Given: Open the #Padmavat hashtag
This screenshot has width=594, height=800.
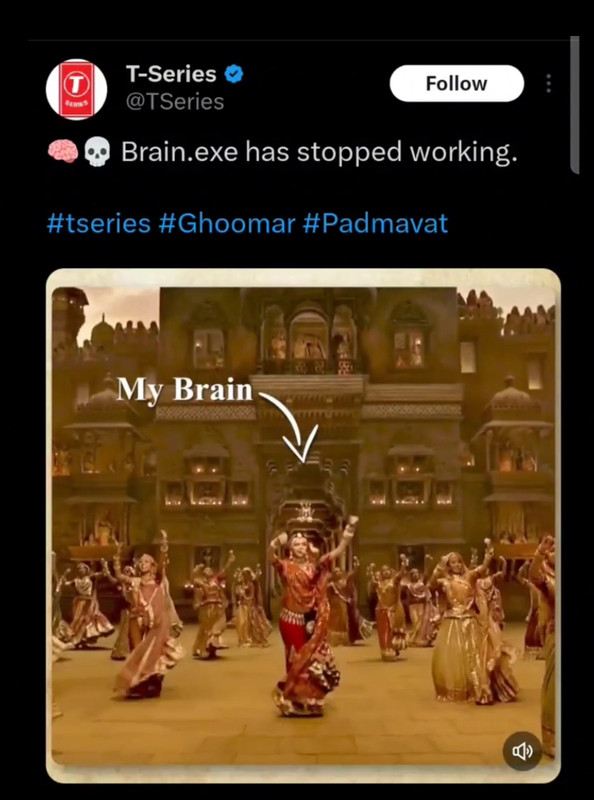Looking at the screenshot, I should (x=375, y=224).
